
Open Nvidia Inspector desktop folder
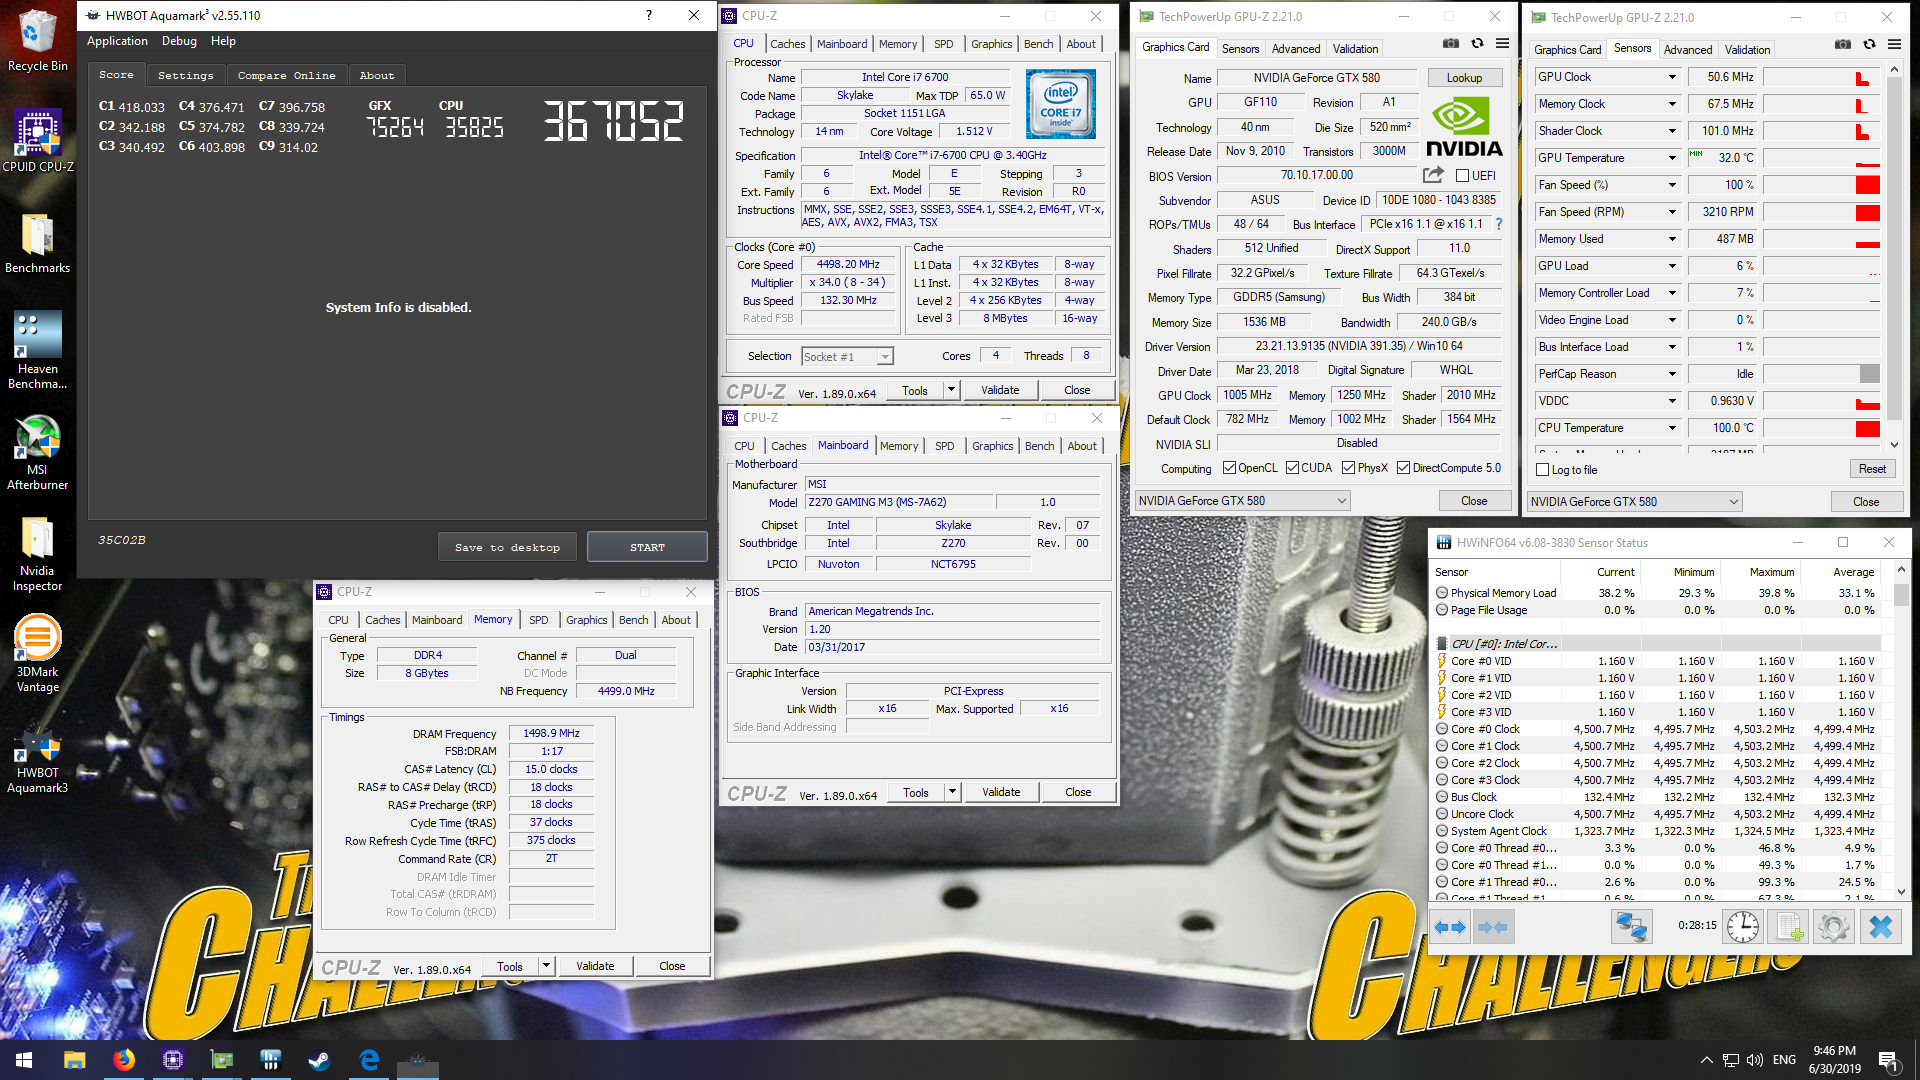(37, 554)
